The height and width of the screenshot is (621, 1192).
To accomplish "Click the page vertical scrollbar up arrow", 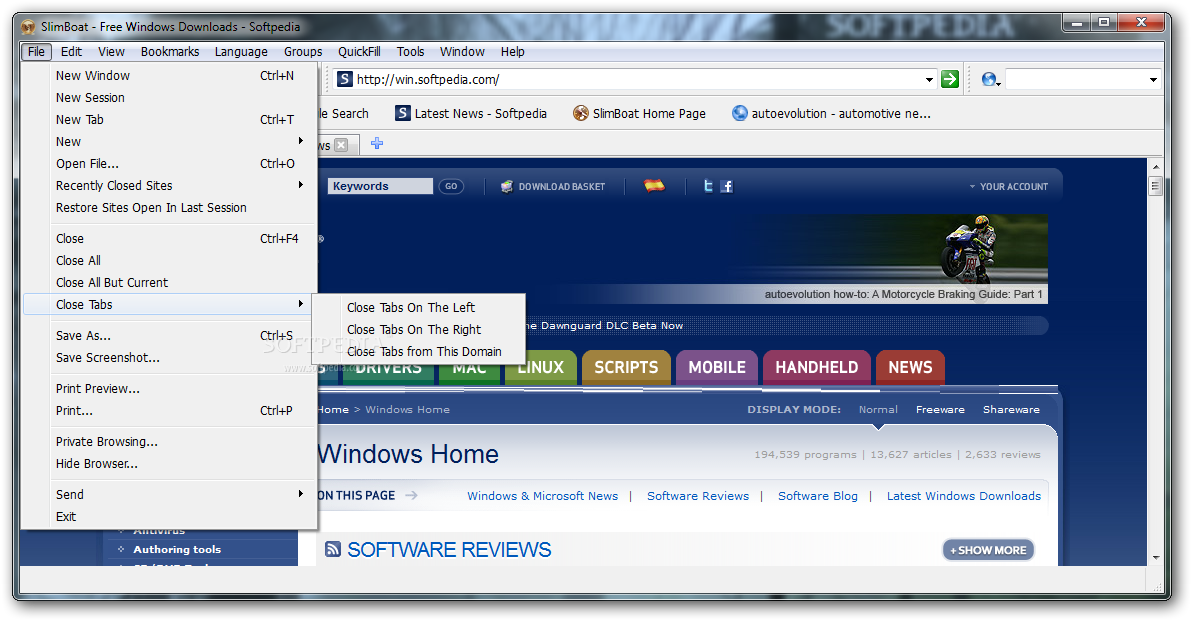I will click(1156, 166).
